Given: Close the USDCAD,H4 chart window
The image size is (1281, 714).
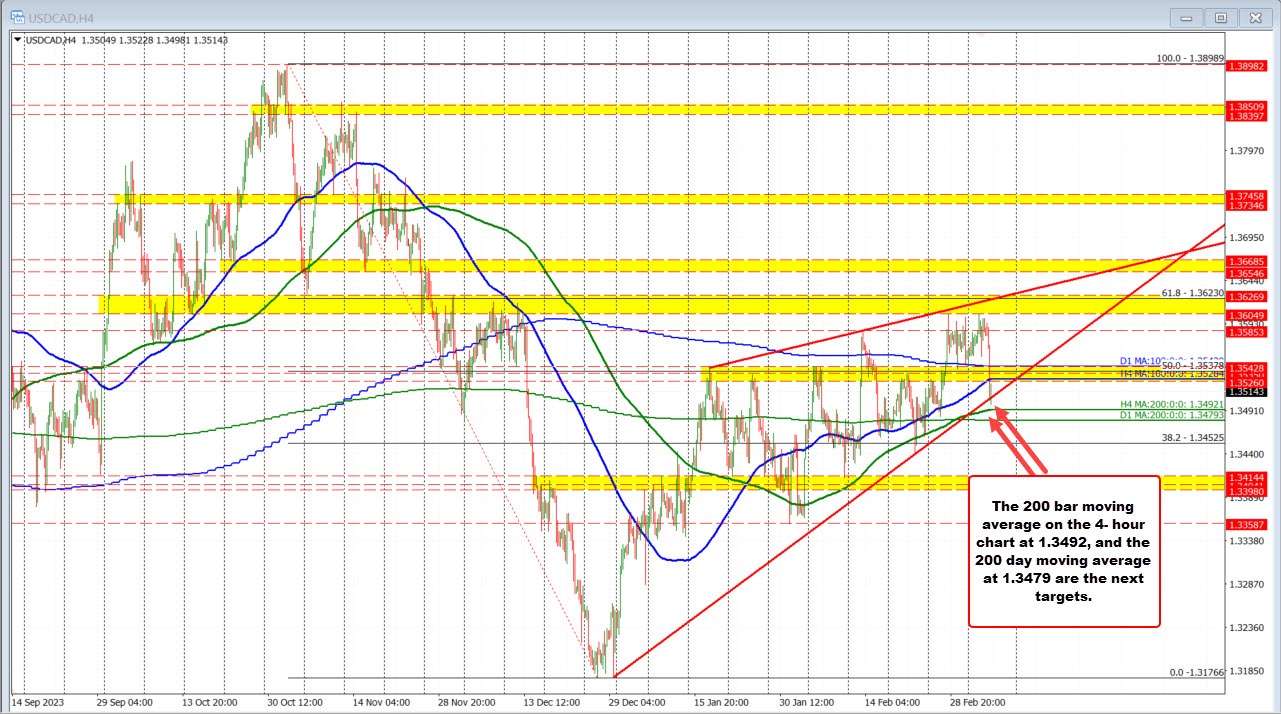Looking at the screenshot, I should 1254,16.
